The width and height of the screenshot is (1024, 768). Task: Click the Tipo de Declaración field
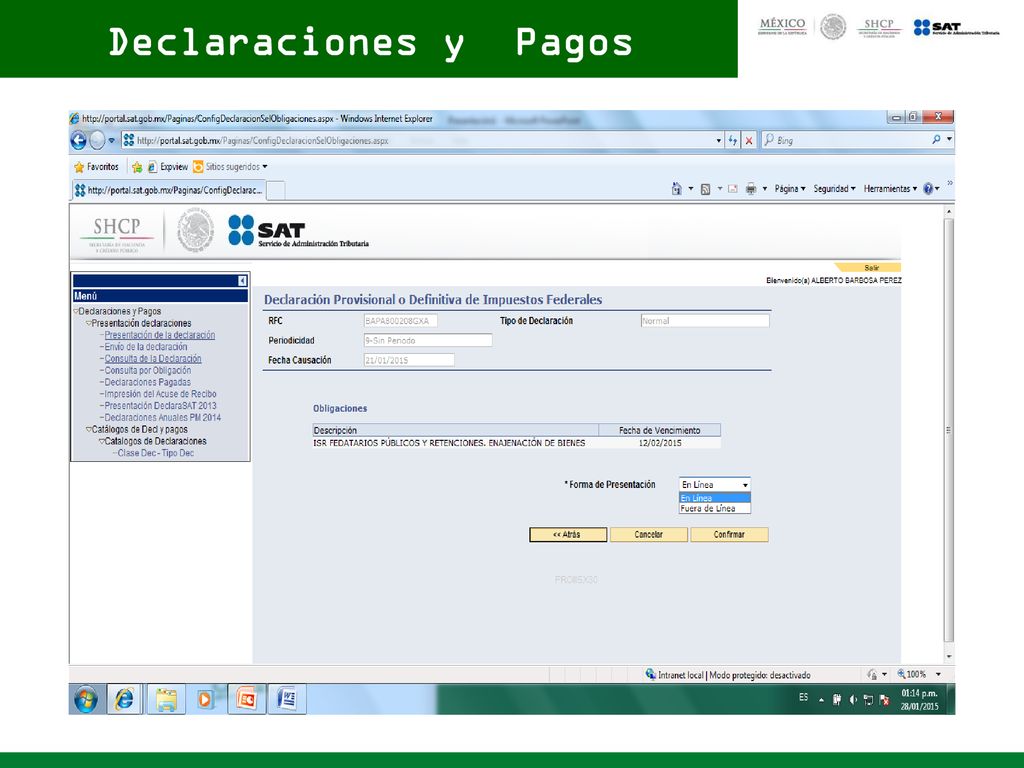pyautogui.click(x=705, y=321)
